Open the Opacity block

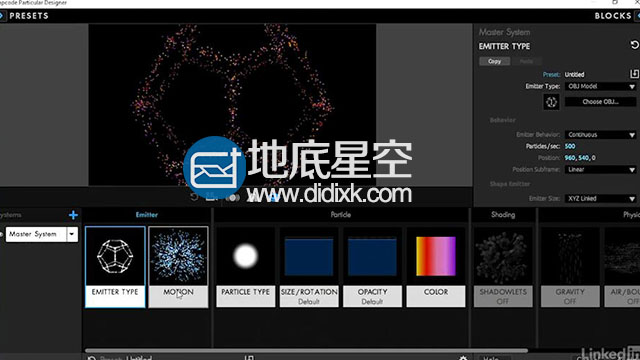pyautogui.click(x=372, y=267)
